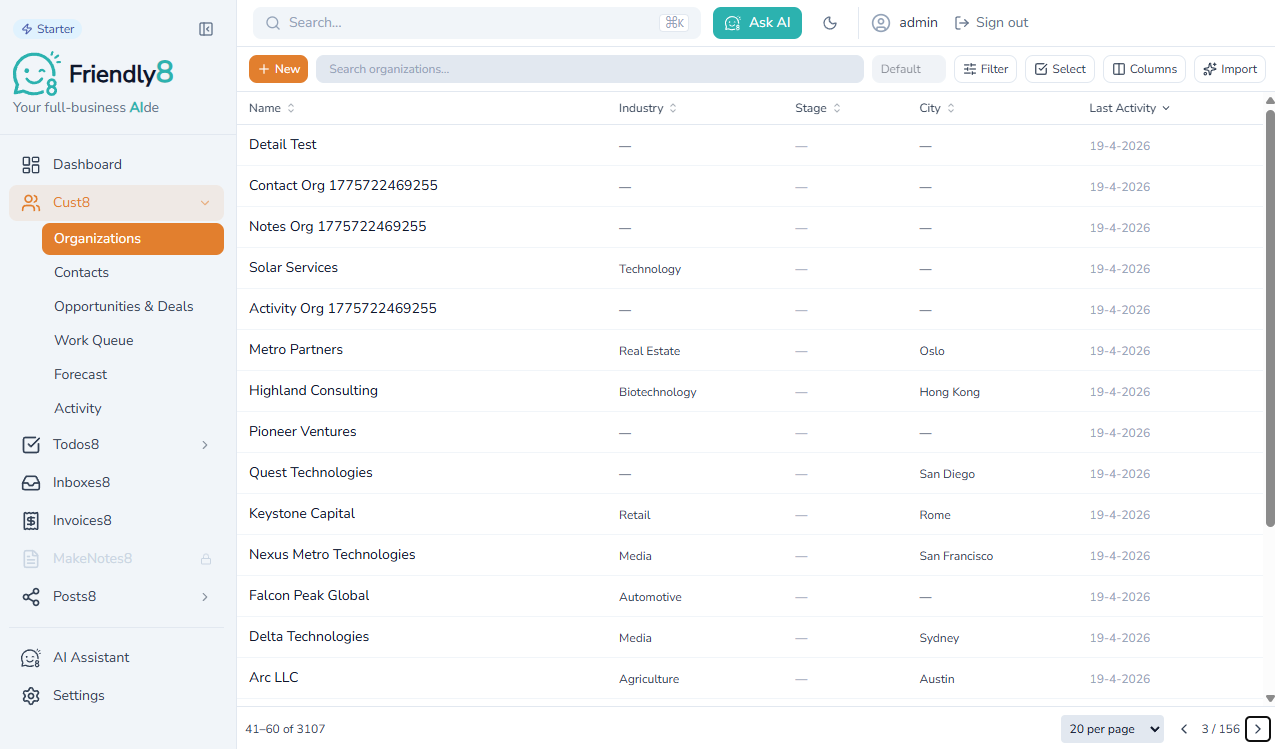Sort by Name column header

[x=272, y=108]
